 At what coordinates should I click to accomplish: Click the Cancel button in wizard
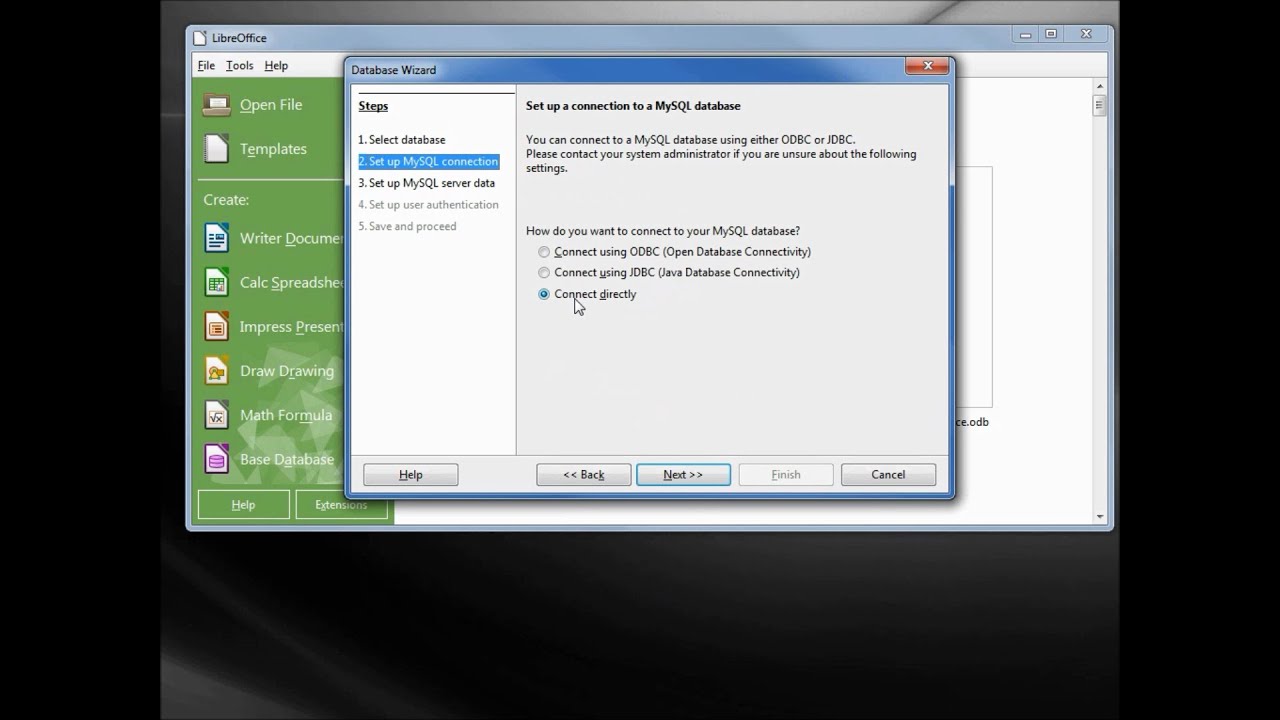click(x=888, y=475)
